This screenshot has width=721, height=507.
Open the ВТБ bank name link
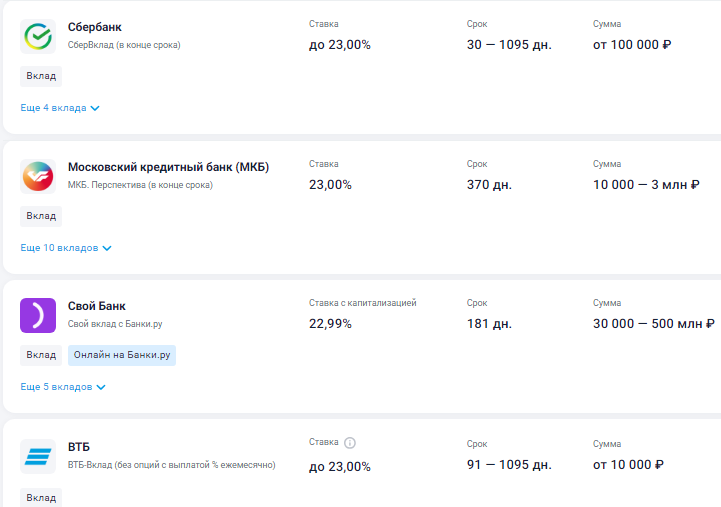(79, 447)
